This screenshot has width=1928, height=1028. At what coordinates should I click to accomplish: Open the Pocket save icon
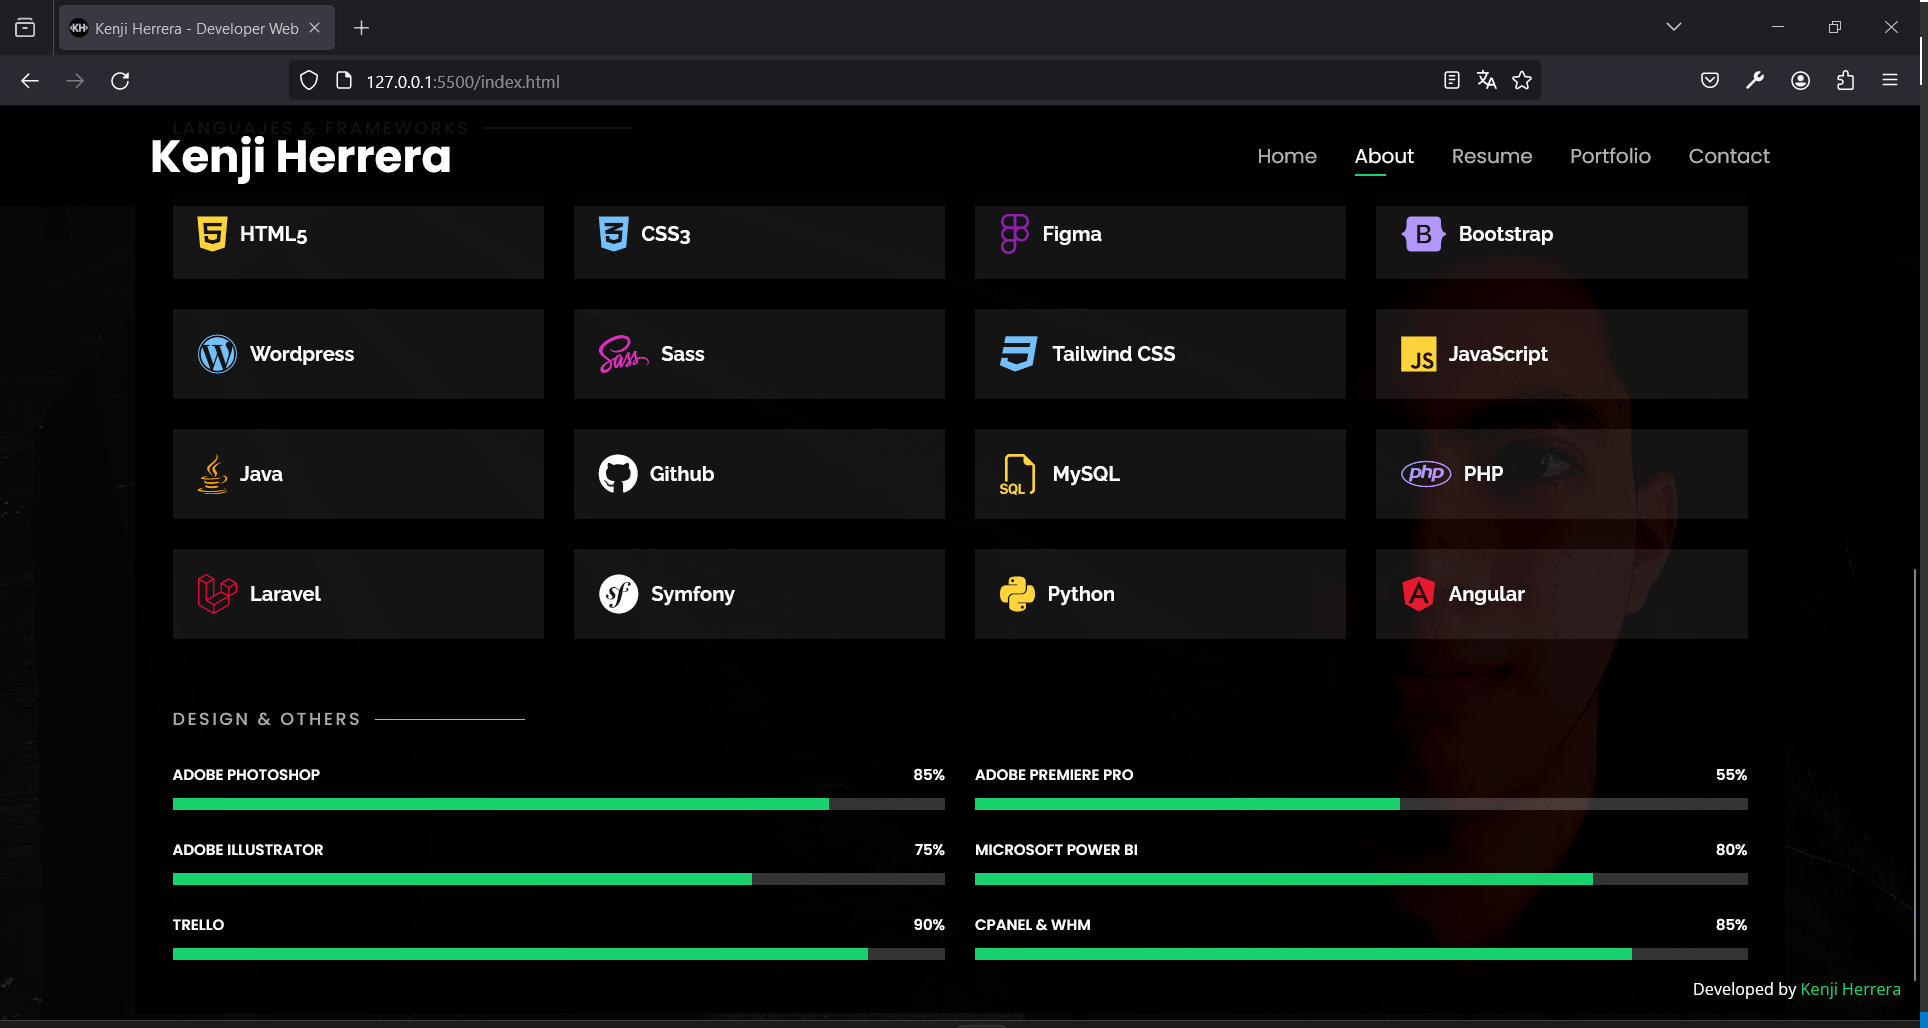(x=1710, y=81)
